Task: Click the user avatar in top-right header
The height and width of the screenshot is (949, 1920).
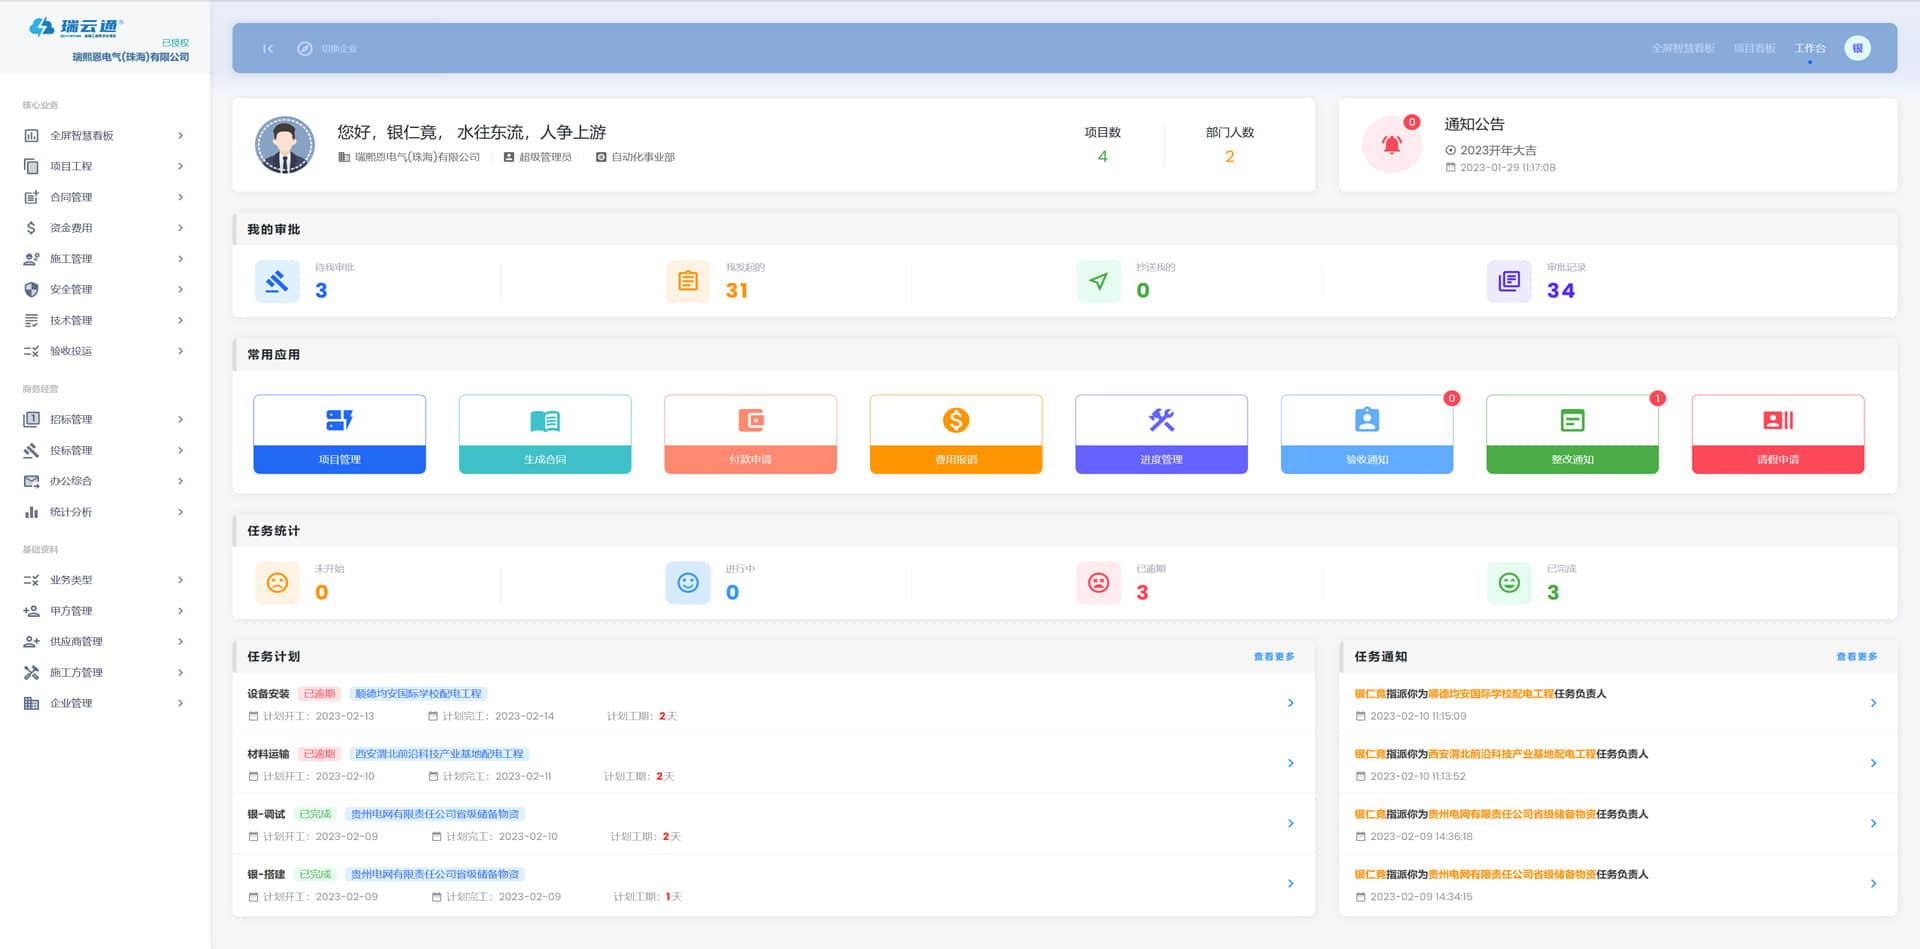Action: pos(1857,48)
